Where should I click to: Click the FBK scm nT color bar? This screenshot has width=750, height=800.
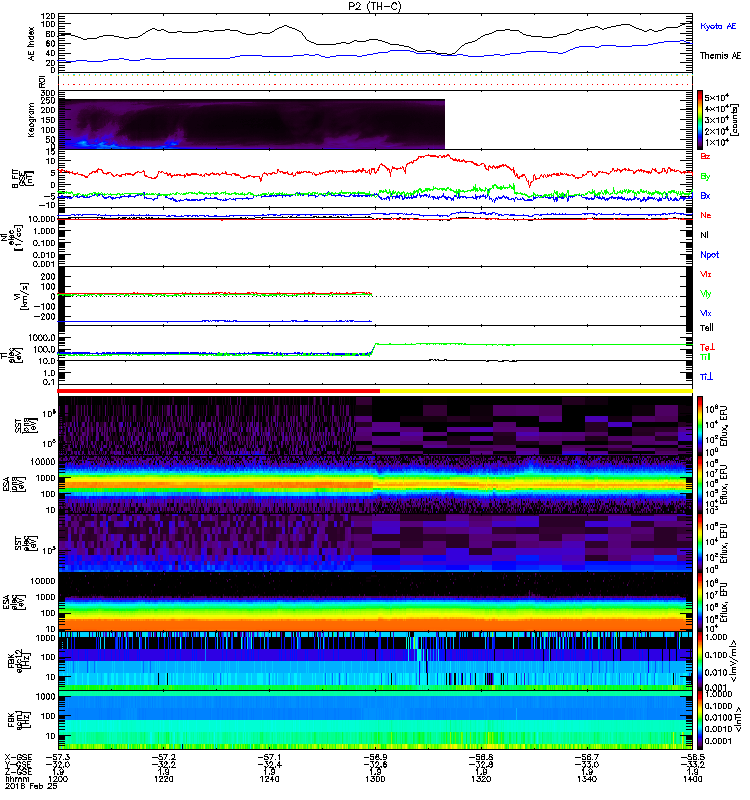point(699,720)
